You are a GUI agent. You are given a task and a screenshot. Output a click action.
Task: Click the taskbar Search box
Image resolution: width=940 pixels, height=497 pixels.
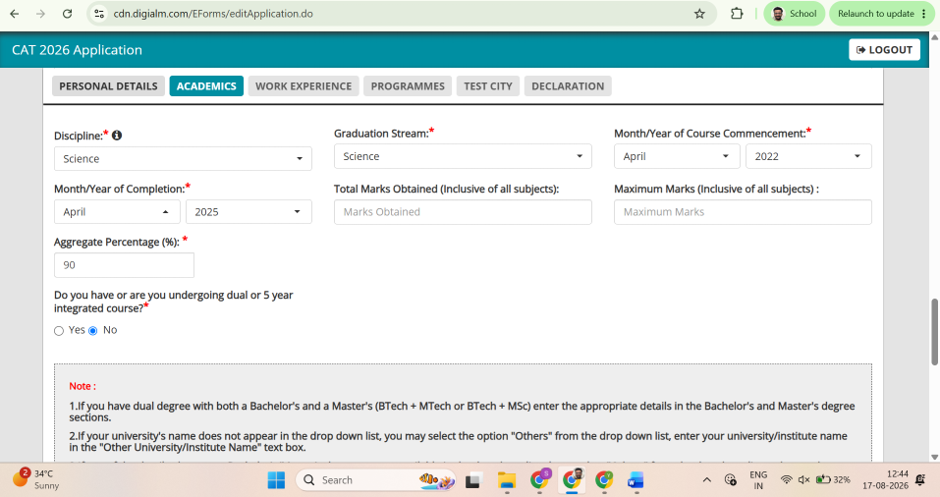pyautogui.click(x=376, y=480)
